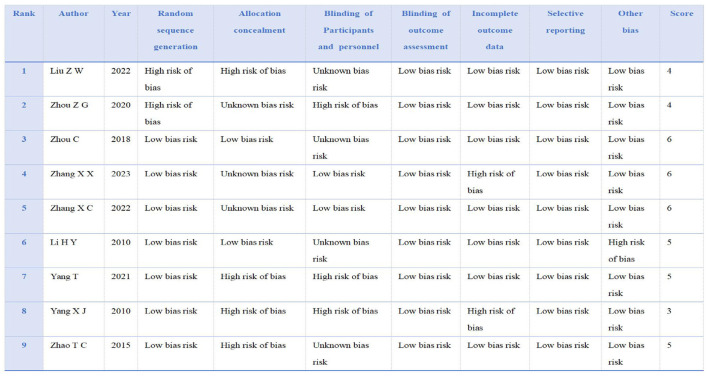Click Liu Z W's allocation 'High risk of bias'
Image resolution: width=708 pixels, height=377 pixels.
(253, 71)
